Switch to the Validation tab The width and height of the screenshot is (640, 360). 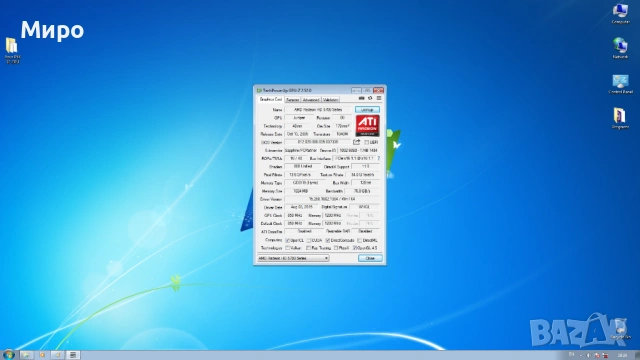coord(331,100)
